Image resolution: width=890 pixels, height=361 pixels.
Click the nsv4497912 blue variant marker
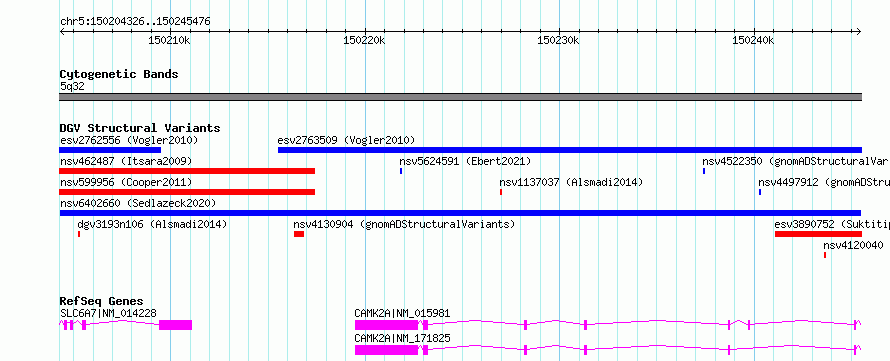(759, 192)
